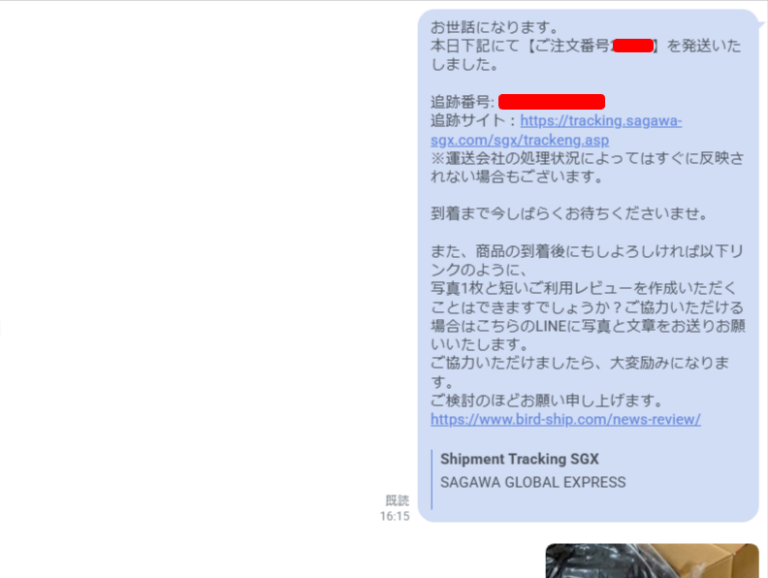Click the 既読 read status label

click(x=397, y=500)
